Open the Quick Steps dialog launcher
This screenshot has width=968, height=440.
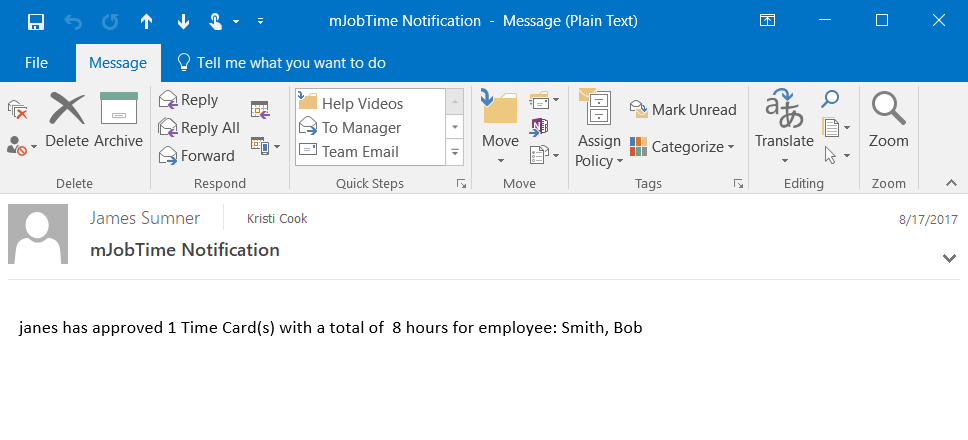click(x=461, y=183)
